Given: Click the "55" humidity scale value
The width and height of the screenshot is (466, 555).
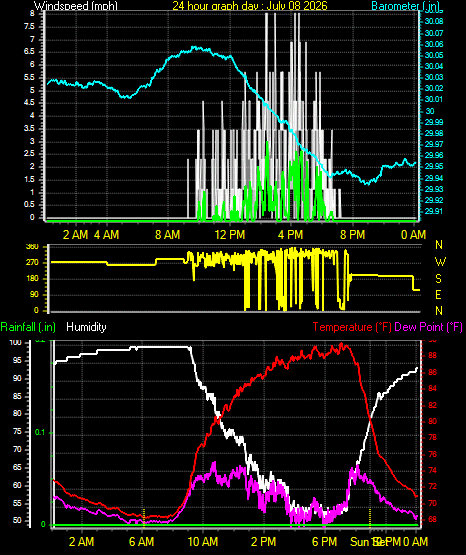Looking at the screenshot, I should [x=17, y=503].
